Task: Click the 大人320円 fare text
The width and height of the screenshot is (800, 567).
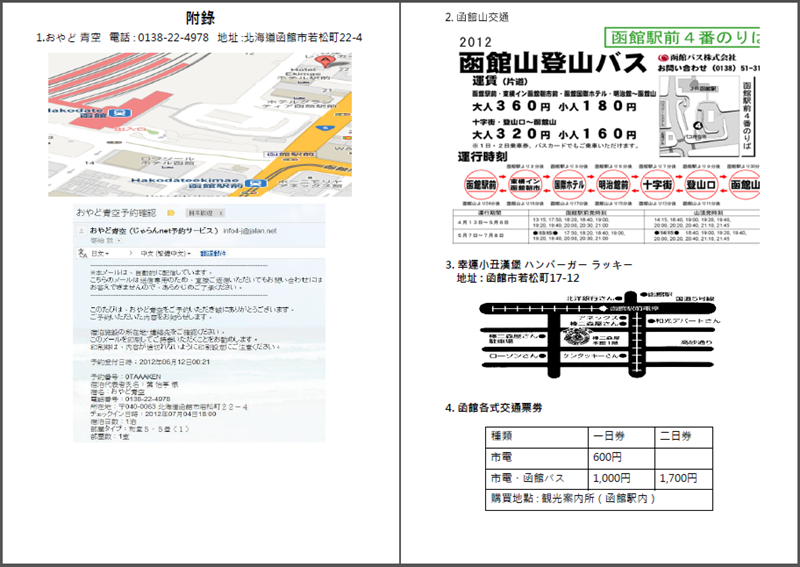Action: click(x=511, y=134)
